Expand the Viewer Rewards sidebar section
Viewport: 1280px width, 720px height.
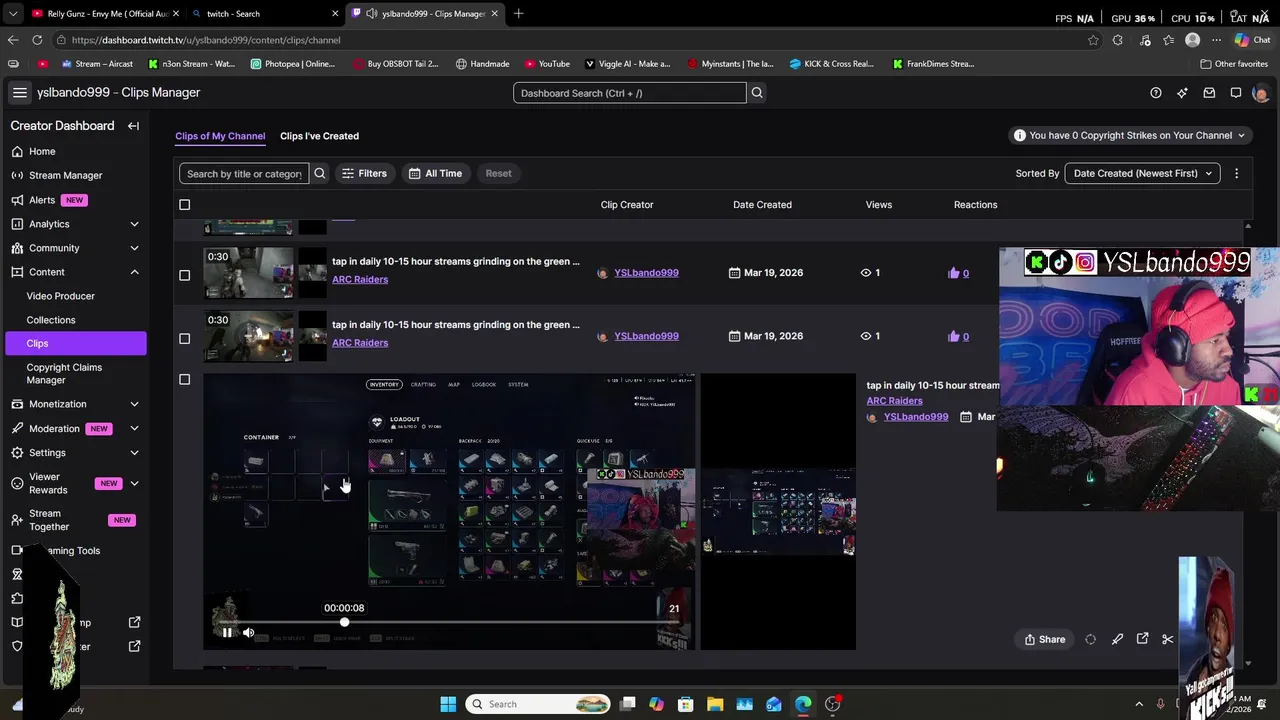coord(134,484)
